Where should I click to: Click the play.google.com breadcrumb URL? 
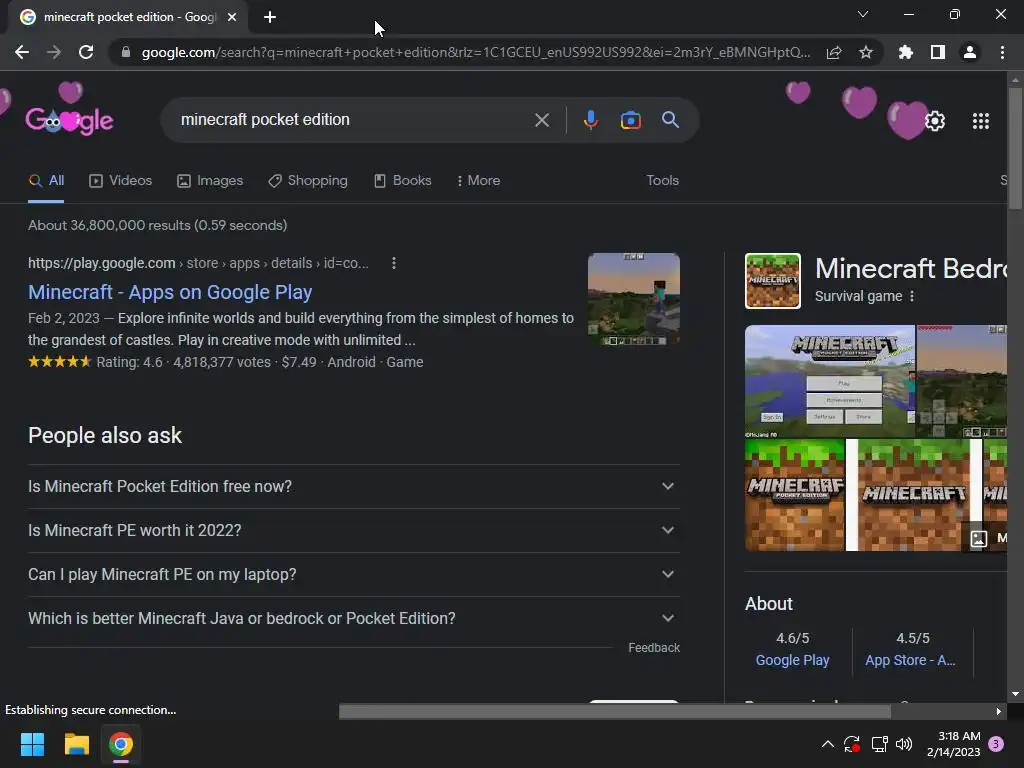[198, 263]
